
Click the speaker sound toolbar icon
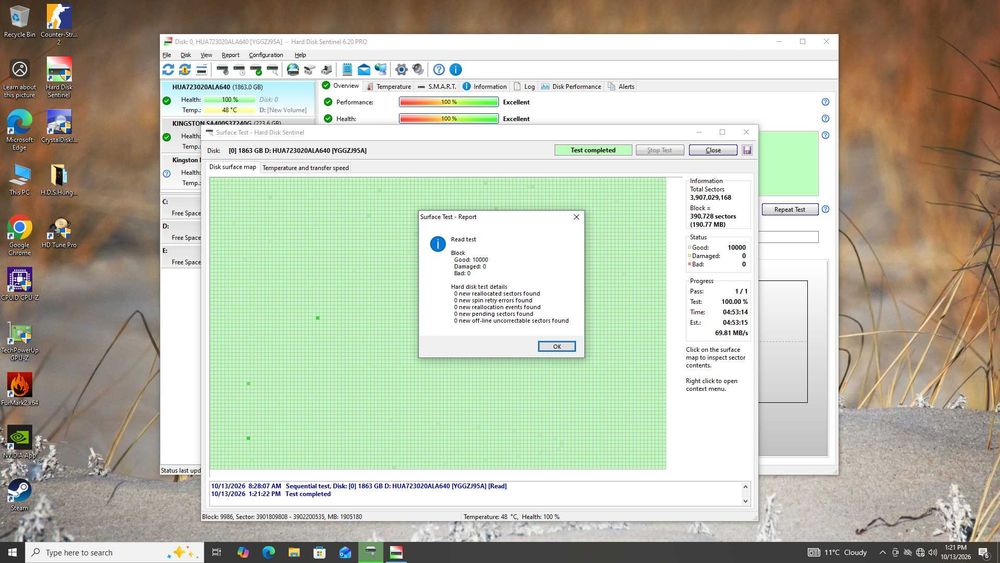point(418,69)
